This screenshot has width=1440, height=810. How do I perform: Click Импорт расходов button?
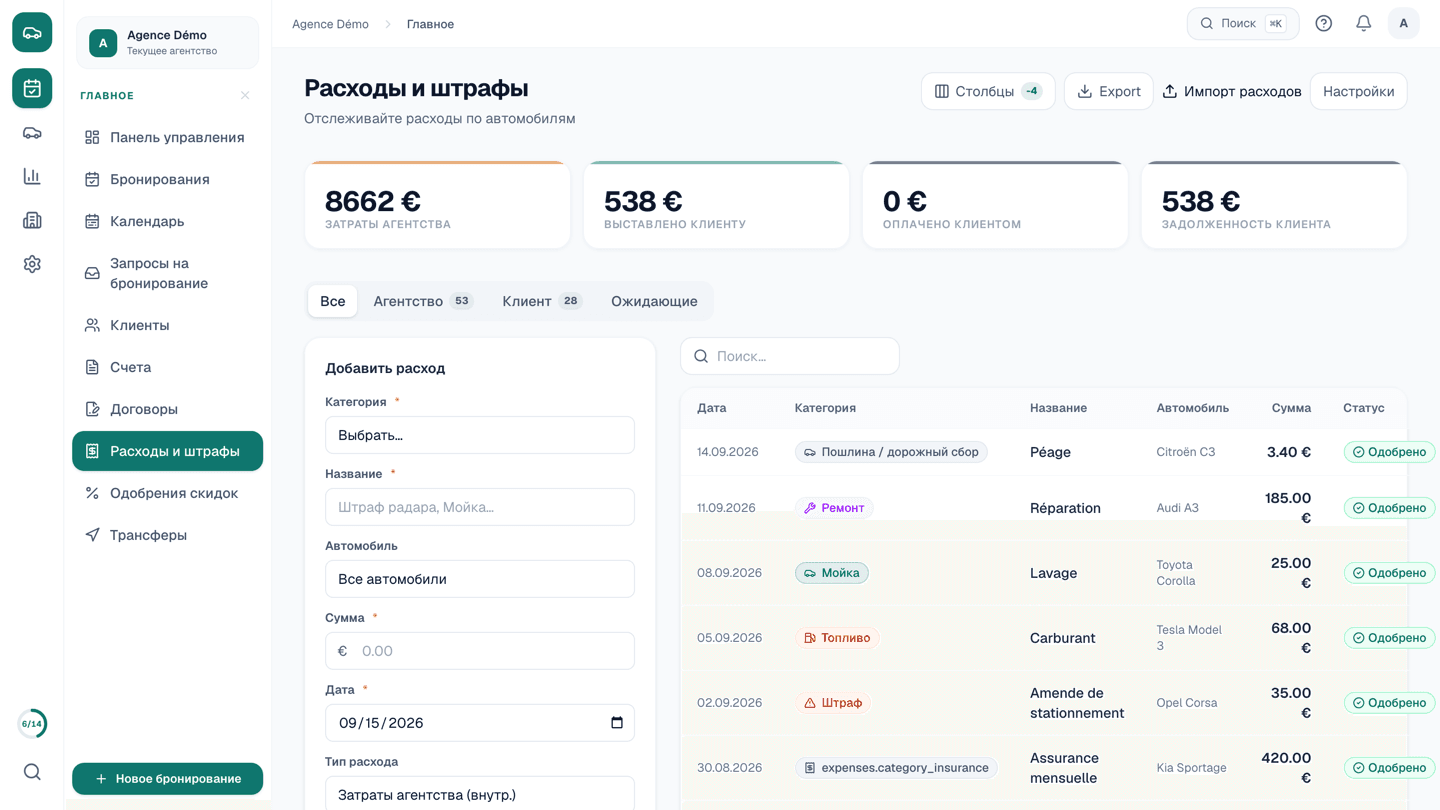coord(1232,91)
